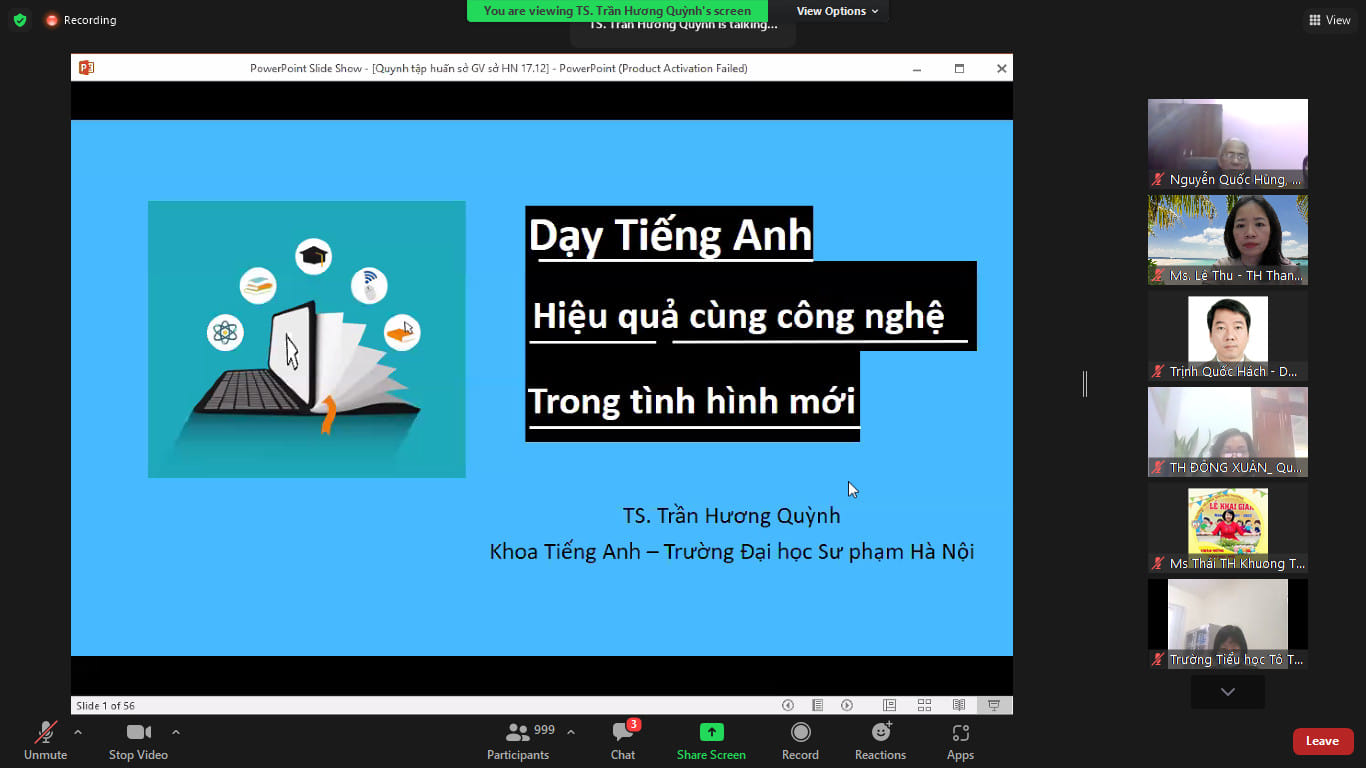Viewport: 1366px width, 768px height.
Task: Click the green encryption shield icon
Action: 20,20
